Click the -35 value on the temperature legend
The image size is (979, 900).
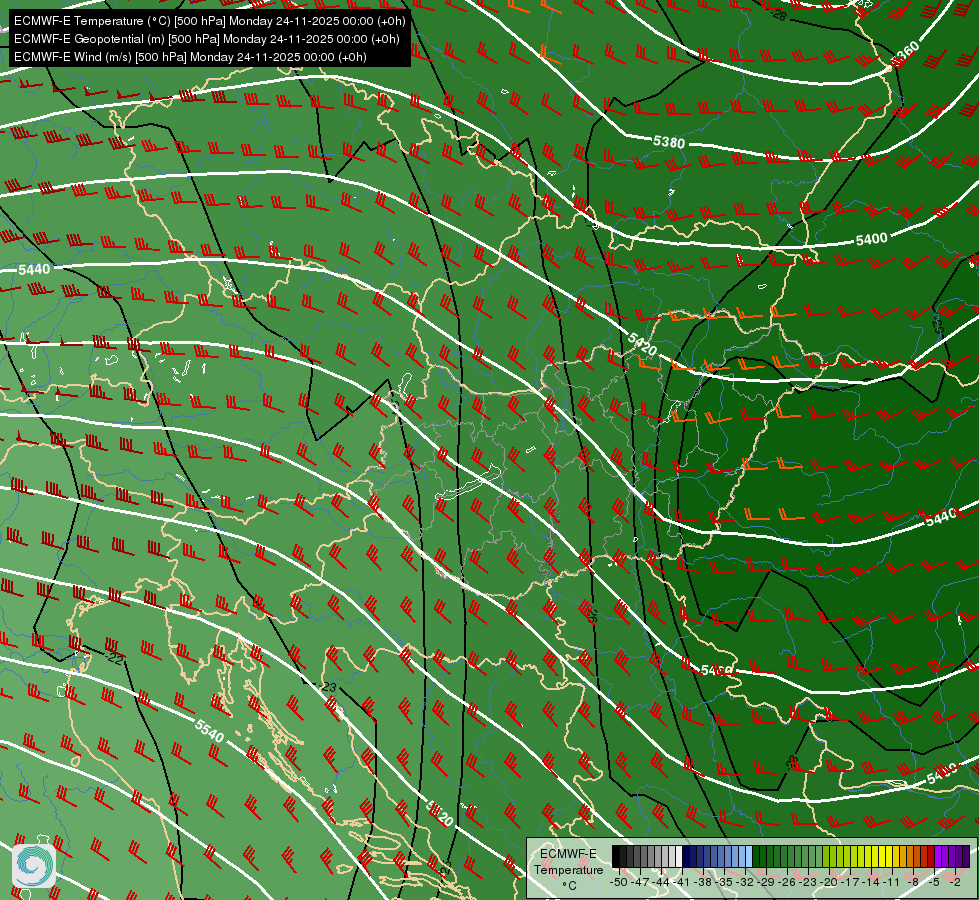point(724,882)
